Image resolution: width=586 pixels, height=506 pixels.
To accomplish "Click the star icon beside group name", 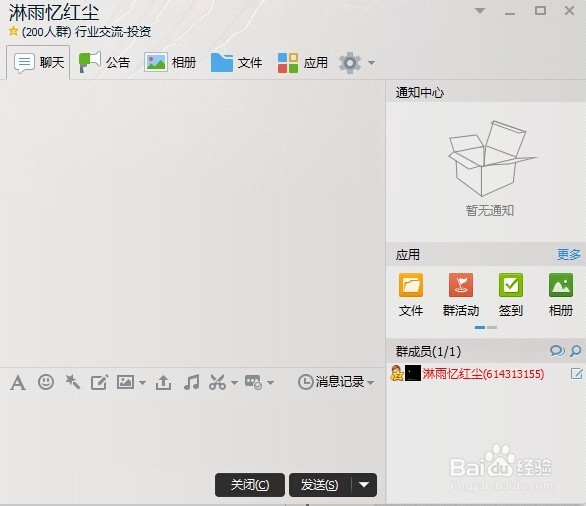I will click(13, 31).
